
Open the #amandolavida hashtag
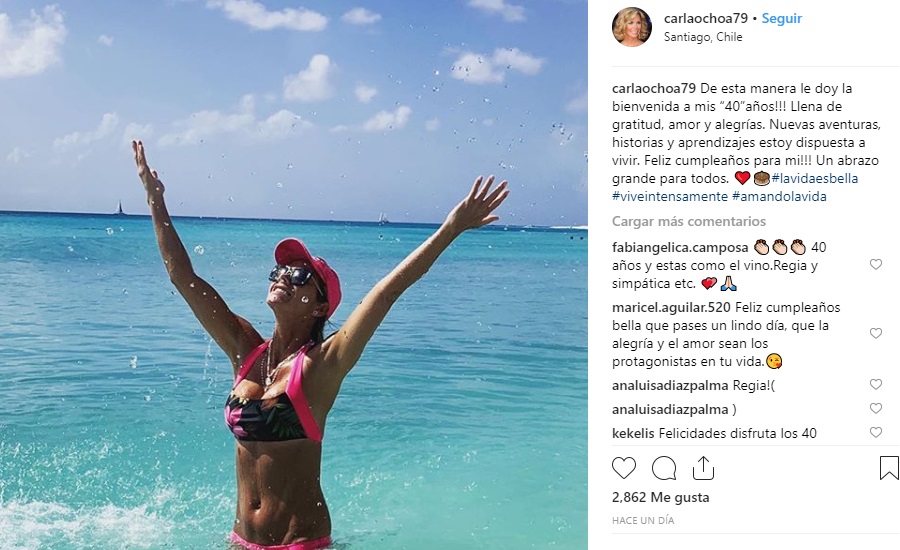pyautogui.click(x=779, y=196)
